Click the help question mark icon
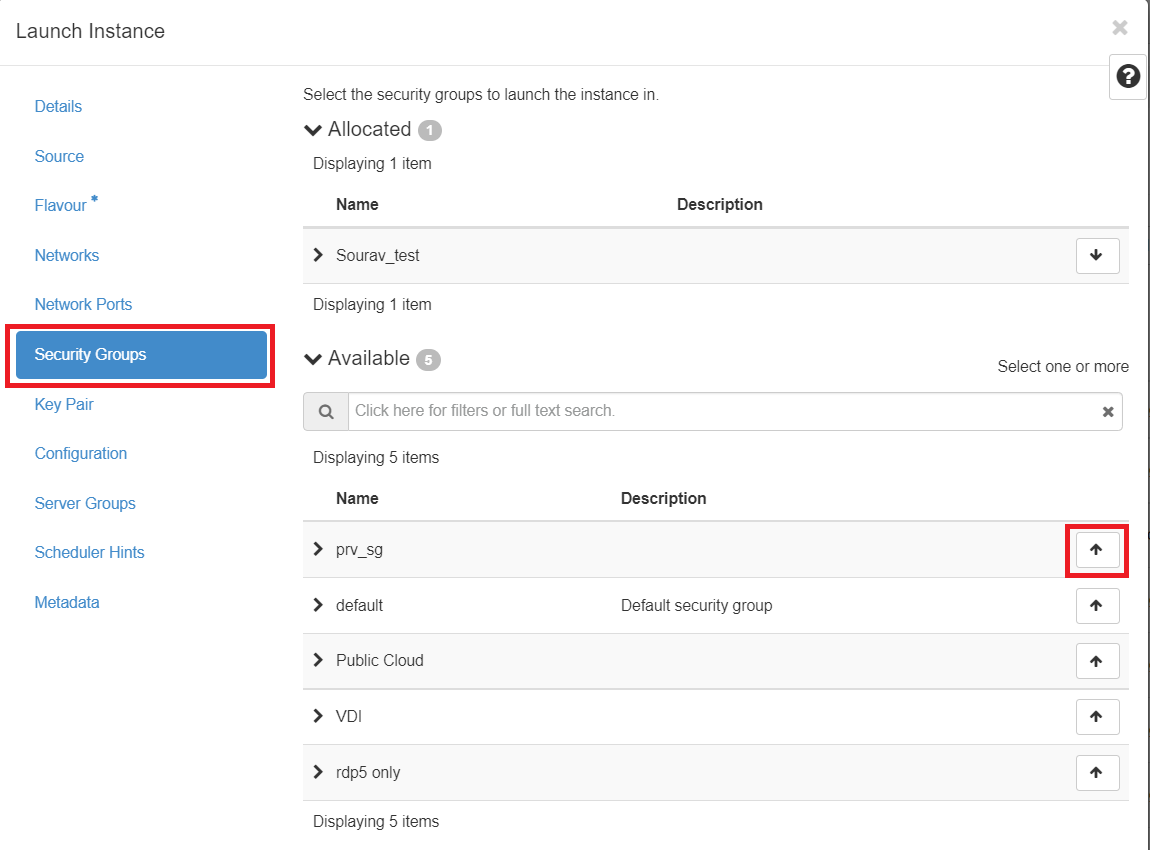The image size is (1150, 850). point(1128,77)
